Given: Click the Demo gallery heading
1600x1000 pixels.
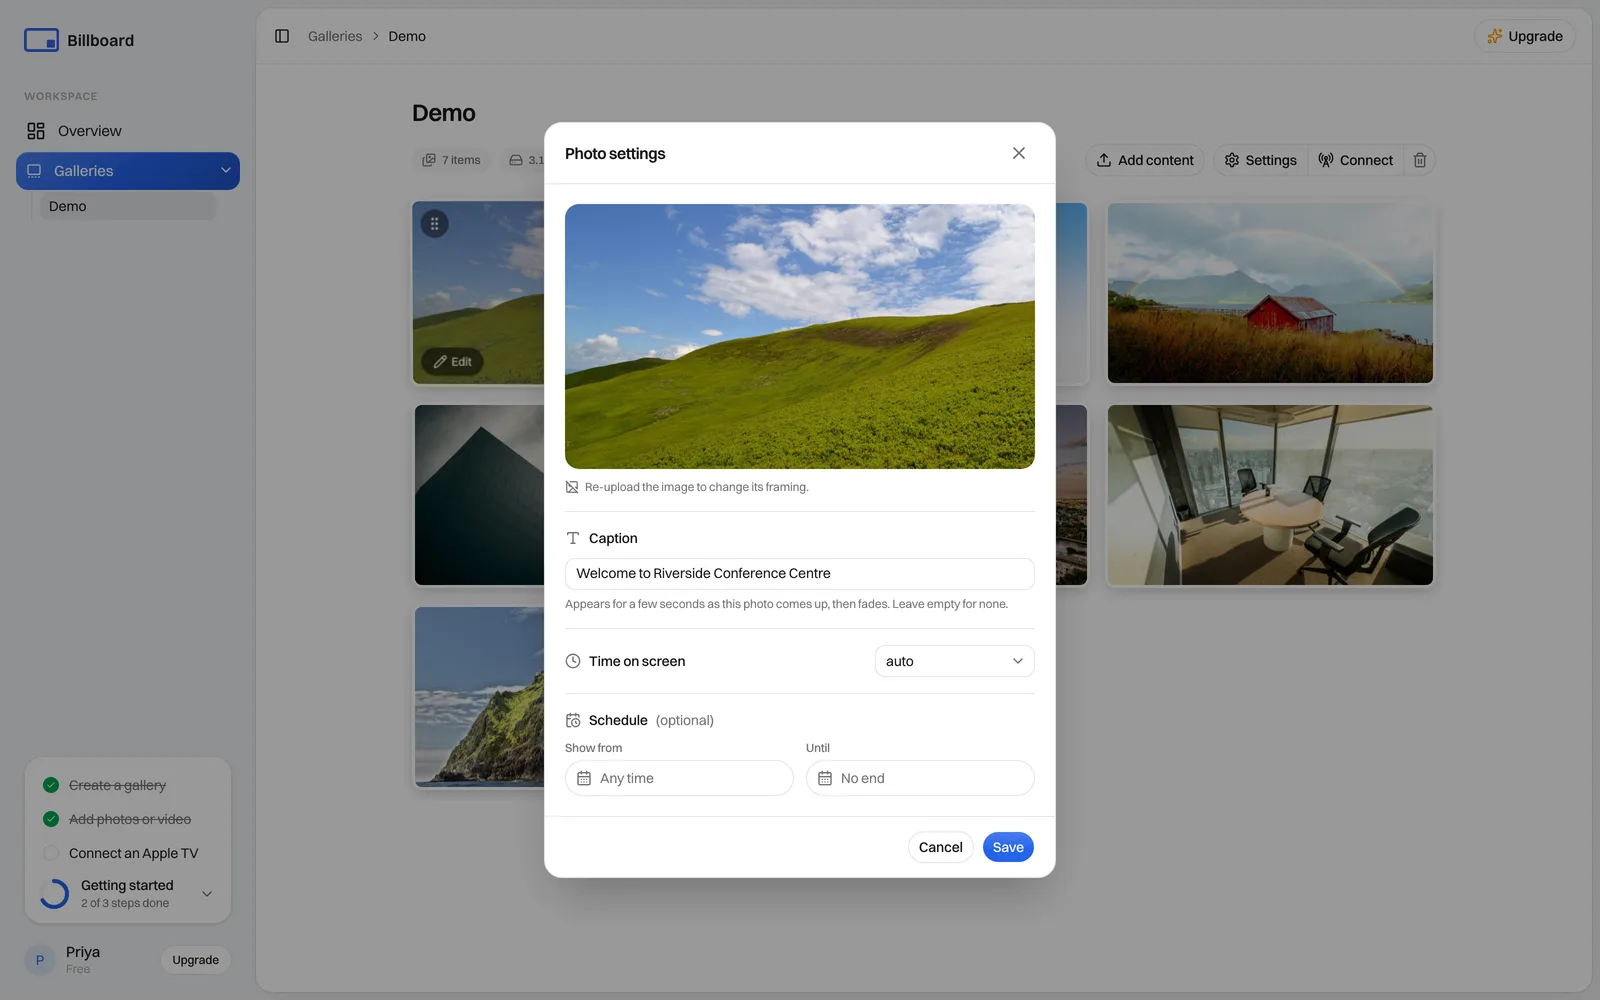Looking at the screenshot, I should 444,113.
